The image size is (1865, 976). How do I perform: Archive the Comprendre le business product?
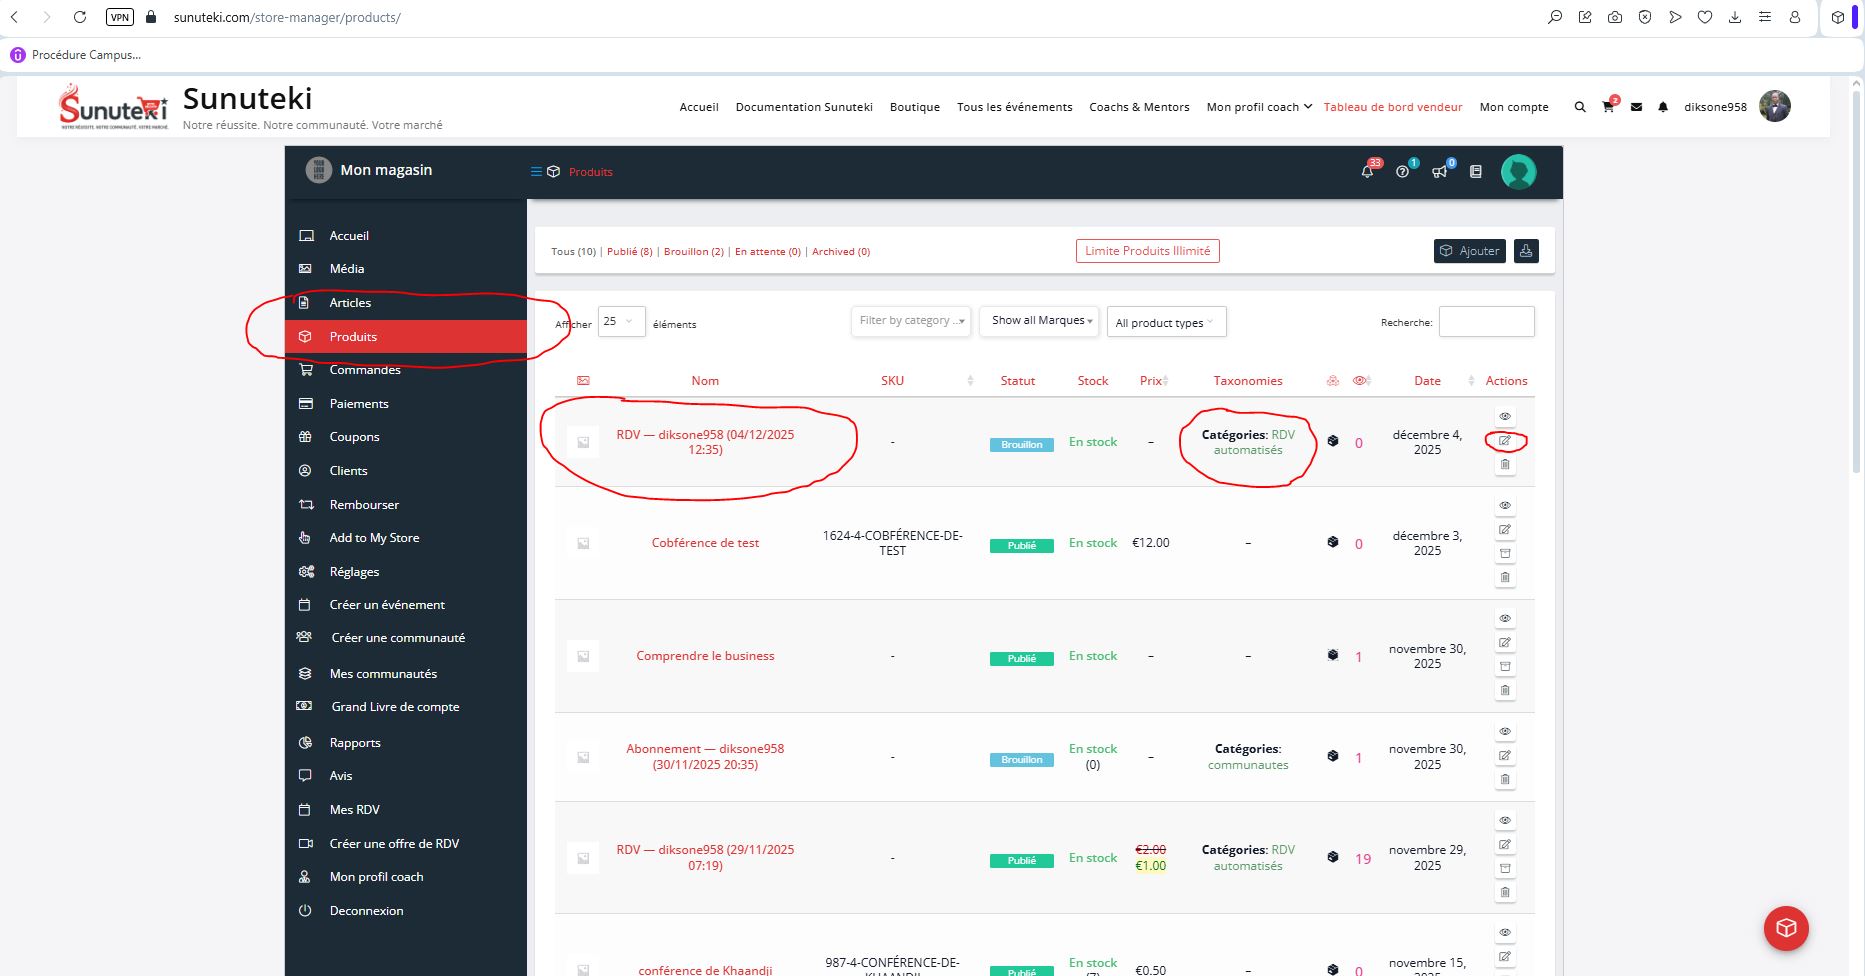pyautogui.click(x=1505, y=667)
